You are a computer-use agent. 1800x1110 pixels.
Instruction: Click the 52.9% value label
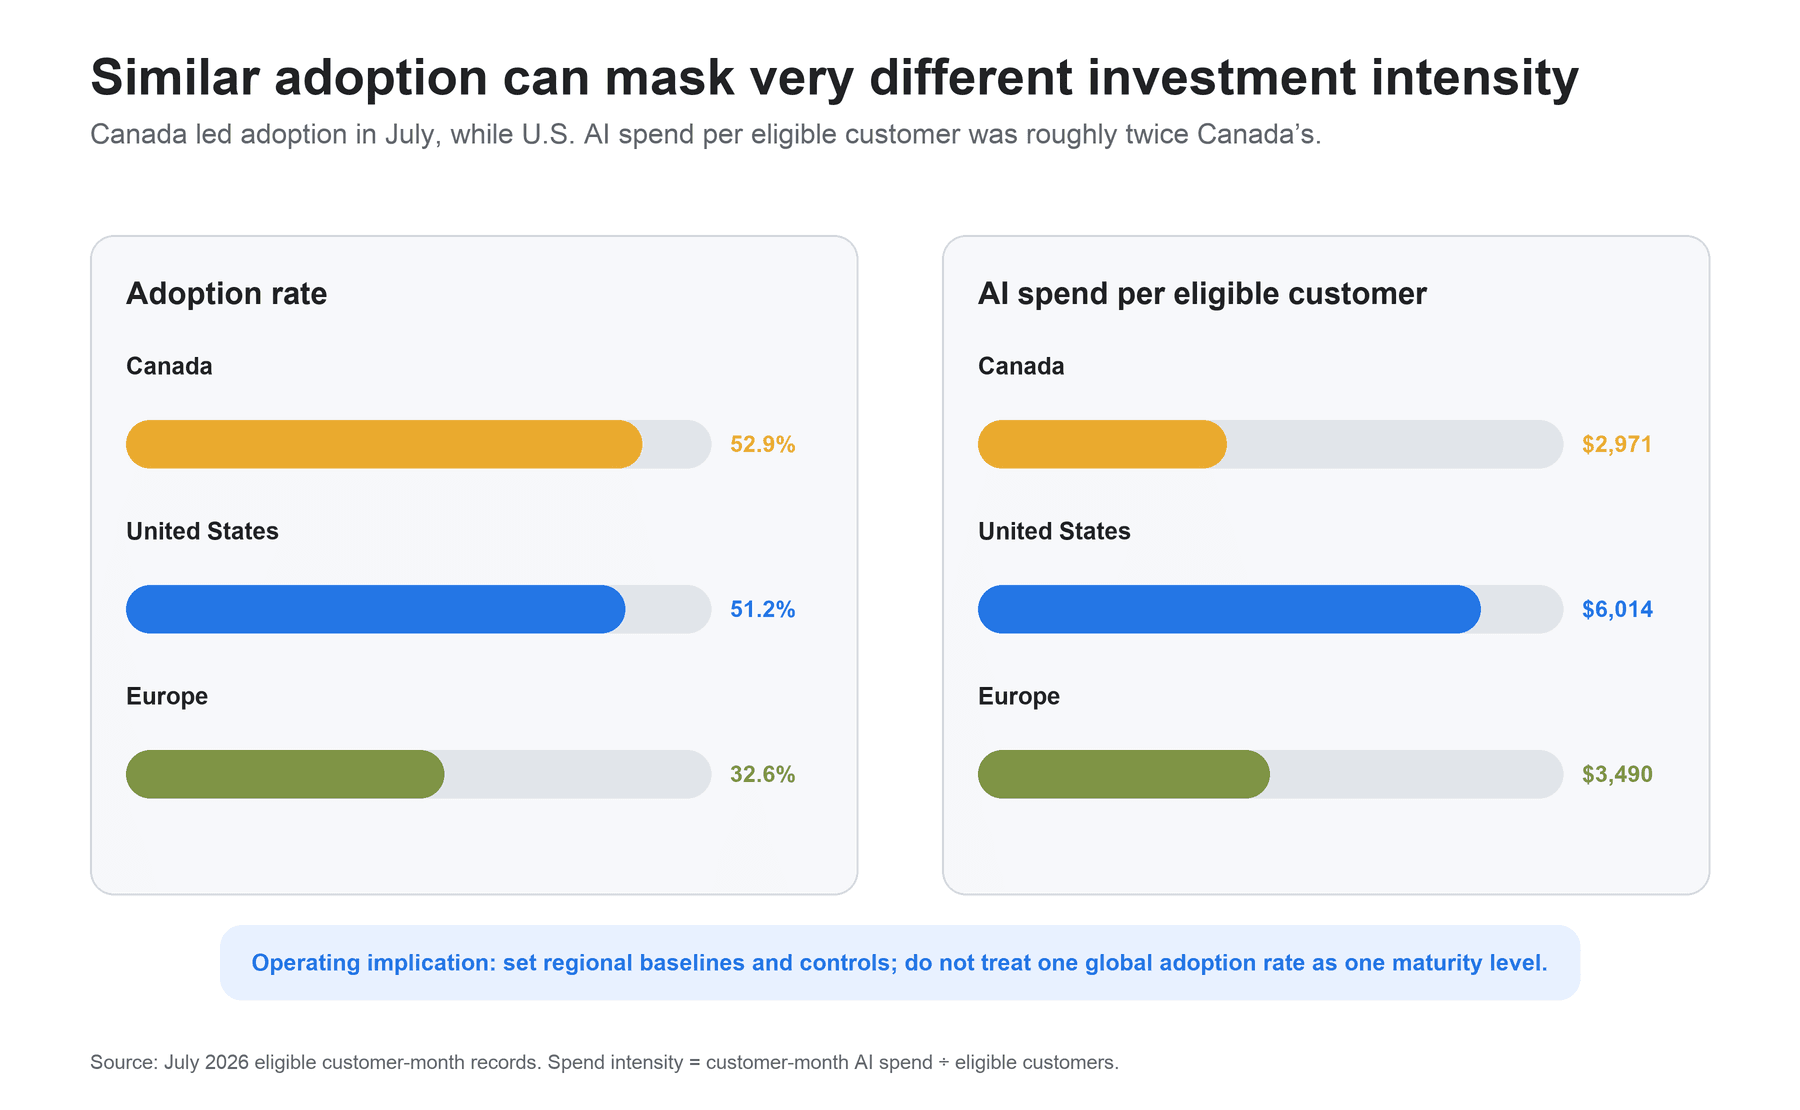pos(763,444)
